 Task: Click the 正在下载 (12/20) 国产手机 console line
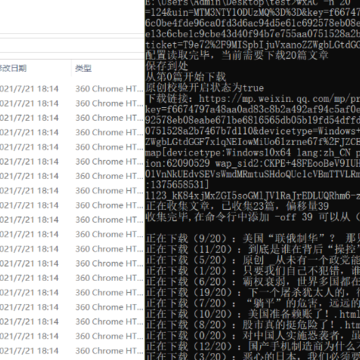(253, 346)
